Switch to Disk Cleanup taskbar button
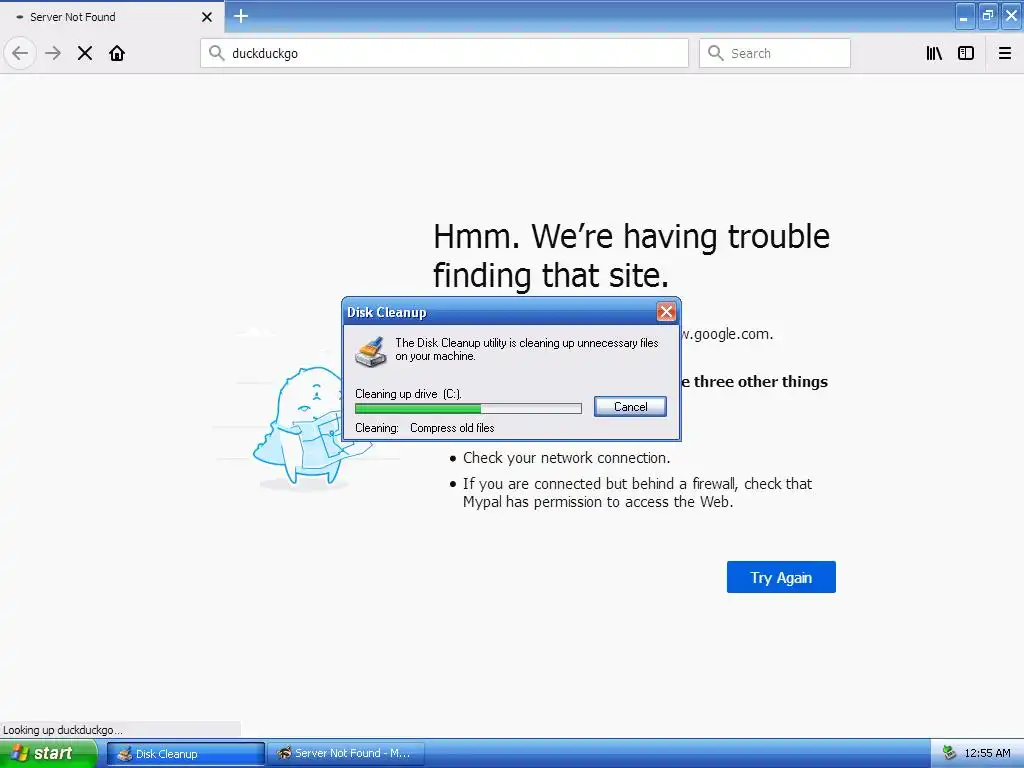The width and height of the screenshot is (1024, 768). tap(186, 754)
